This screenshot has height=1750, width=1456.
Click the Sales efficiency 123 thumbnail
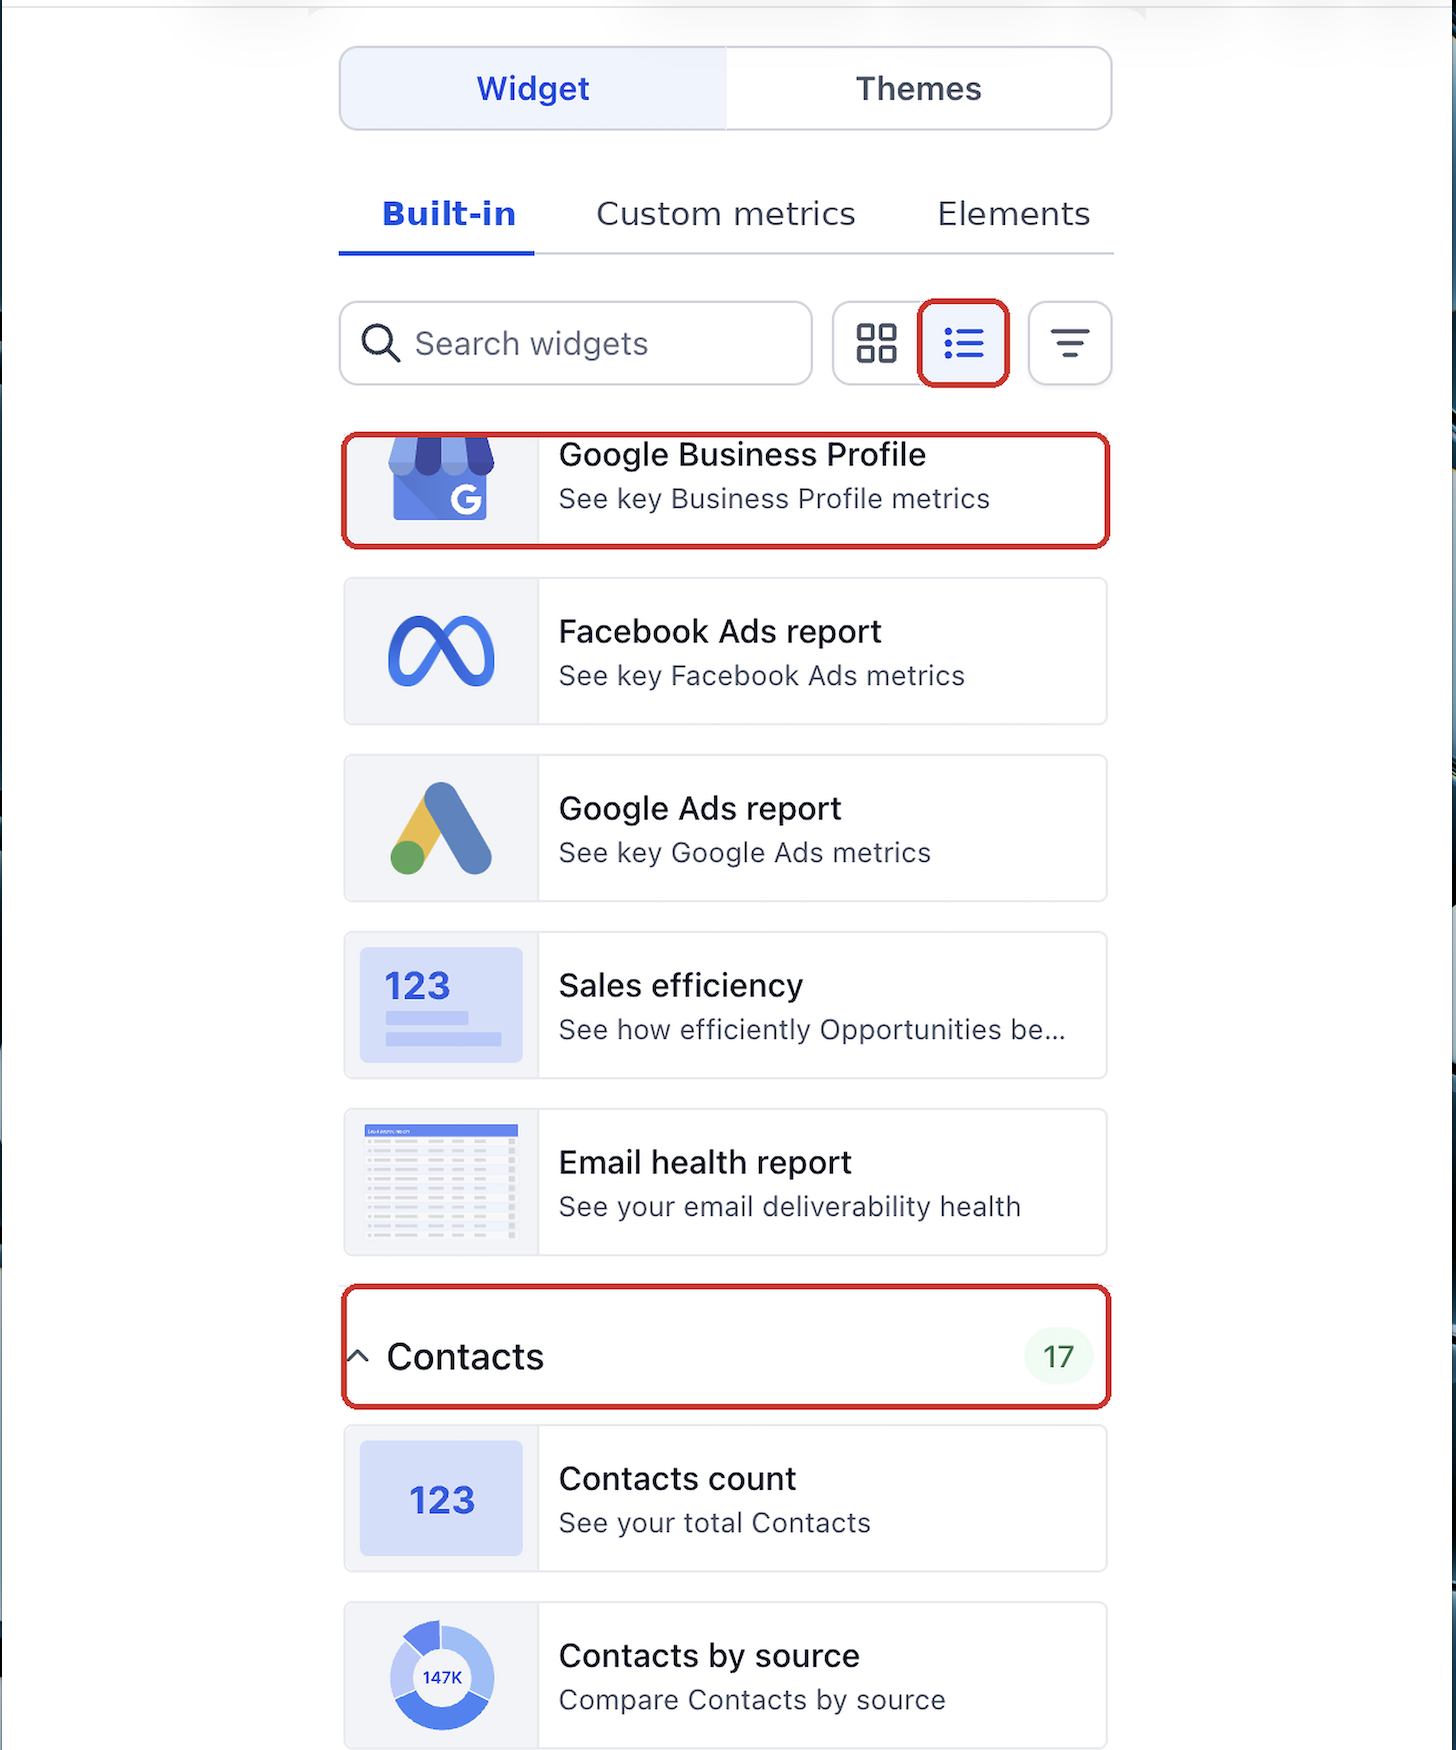pos(441,1005)
